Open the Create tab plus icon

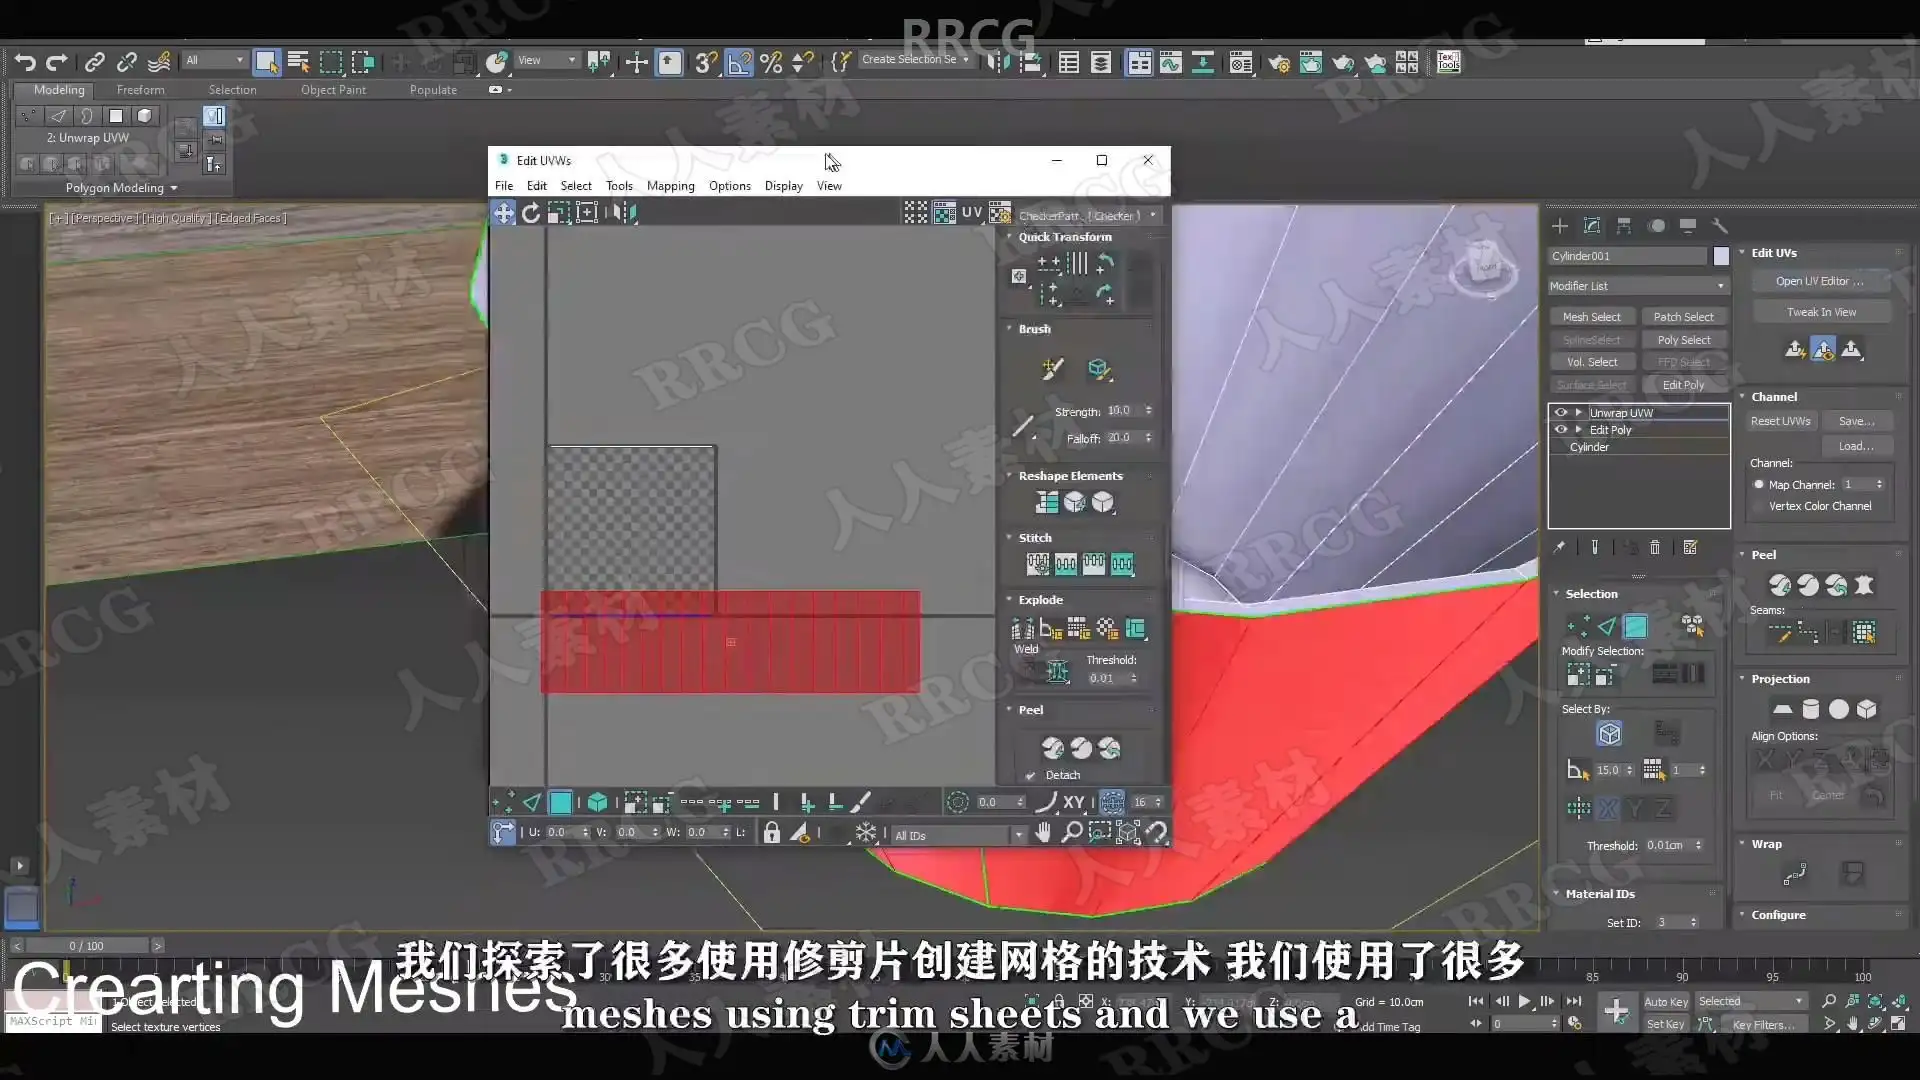(x=1559, y=226)
